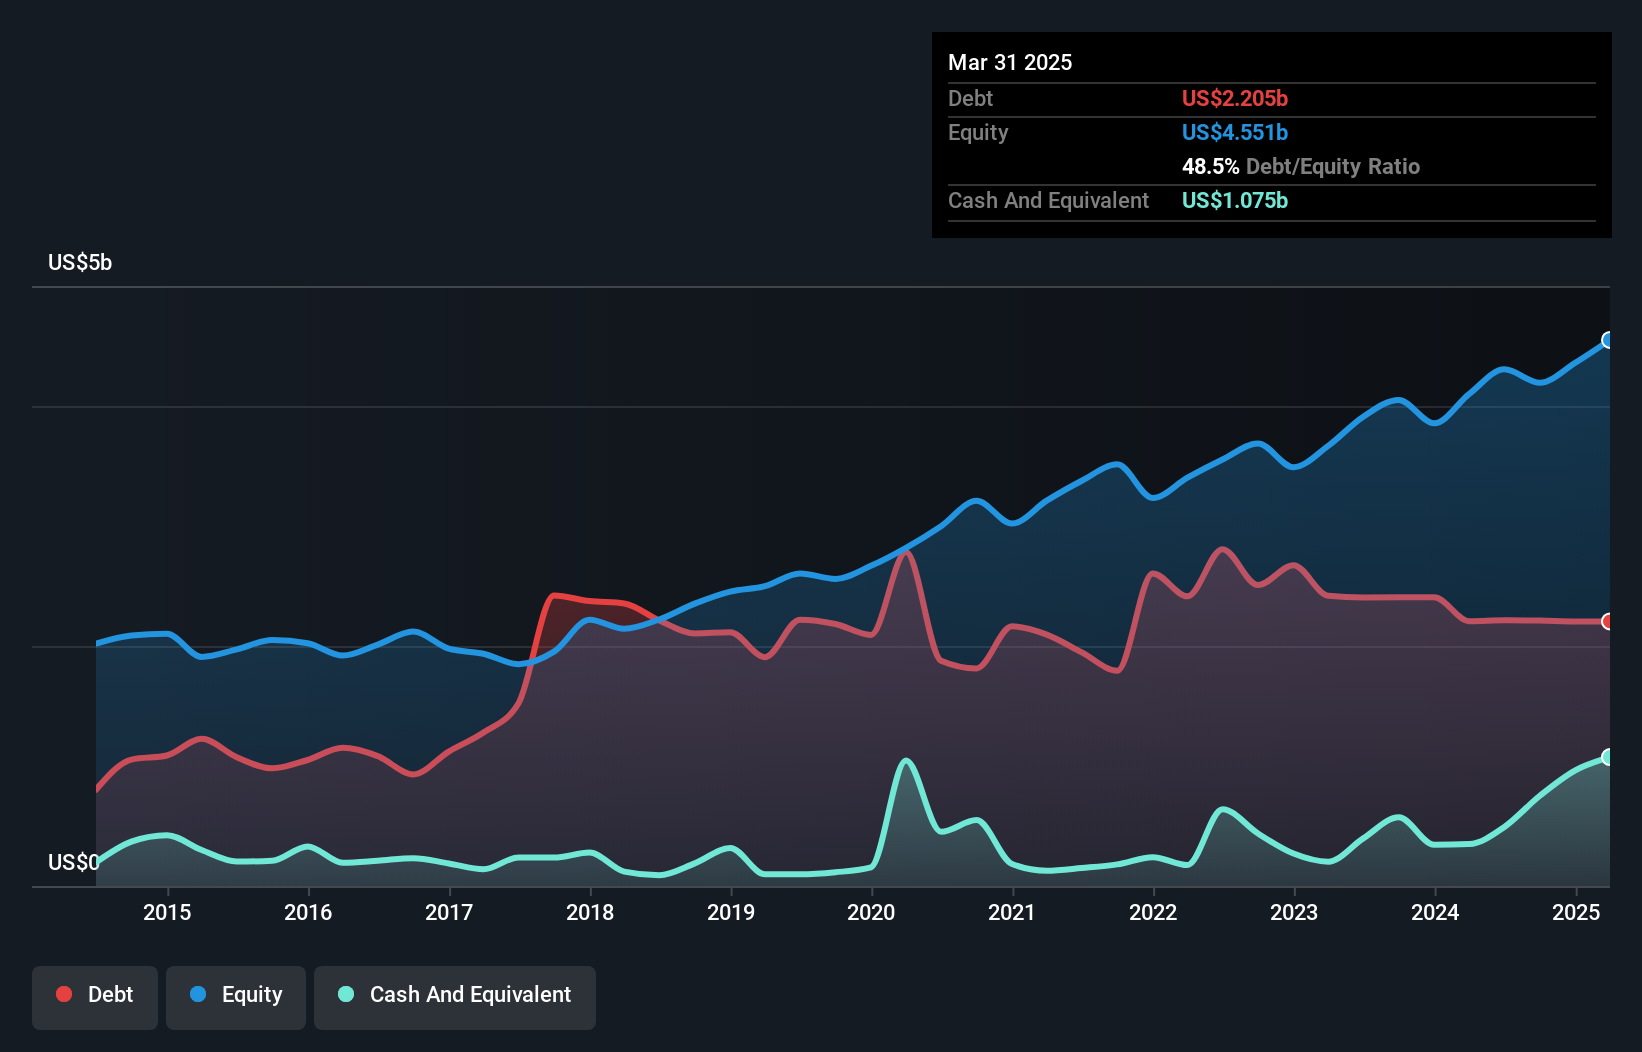Select the US$4.551b equity value
1642x1052 pixels.
point(1235,132)
